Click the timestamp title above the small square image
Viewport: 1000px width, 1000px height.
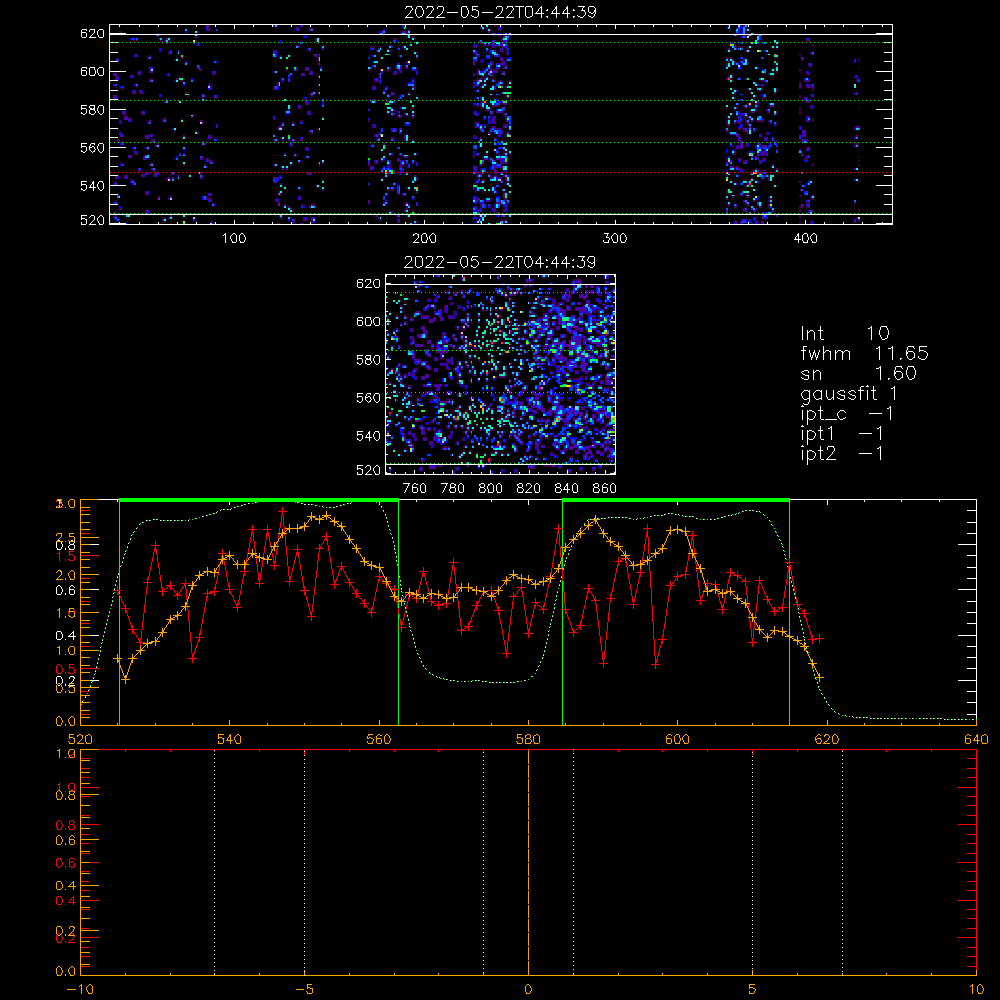pos(500,262)
